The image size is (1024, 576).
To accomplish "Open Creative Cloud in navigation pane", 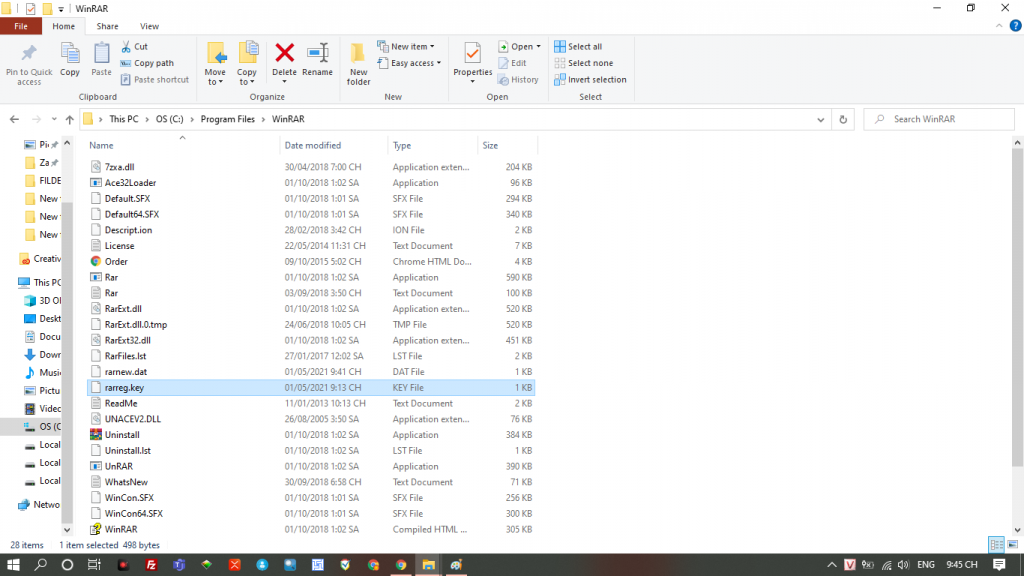I will [39, 259].
